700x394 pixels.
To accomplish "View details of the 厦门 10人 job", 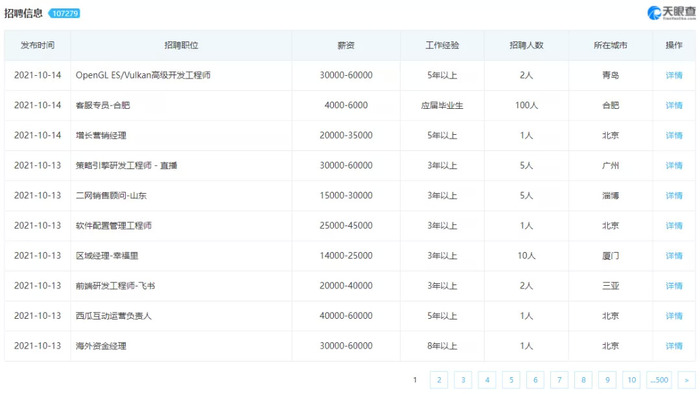I will pos(674,256).
